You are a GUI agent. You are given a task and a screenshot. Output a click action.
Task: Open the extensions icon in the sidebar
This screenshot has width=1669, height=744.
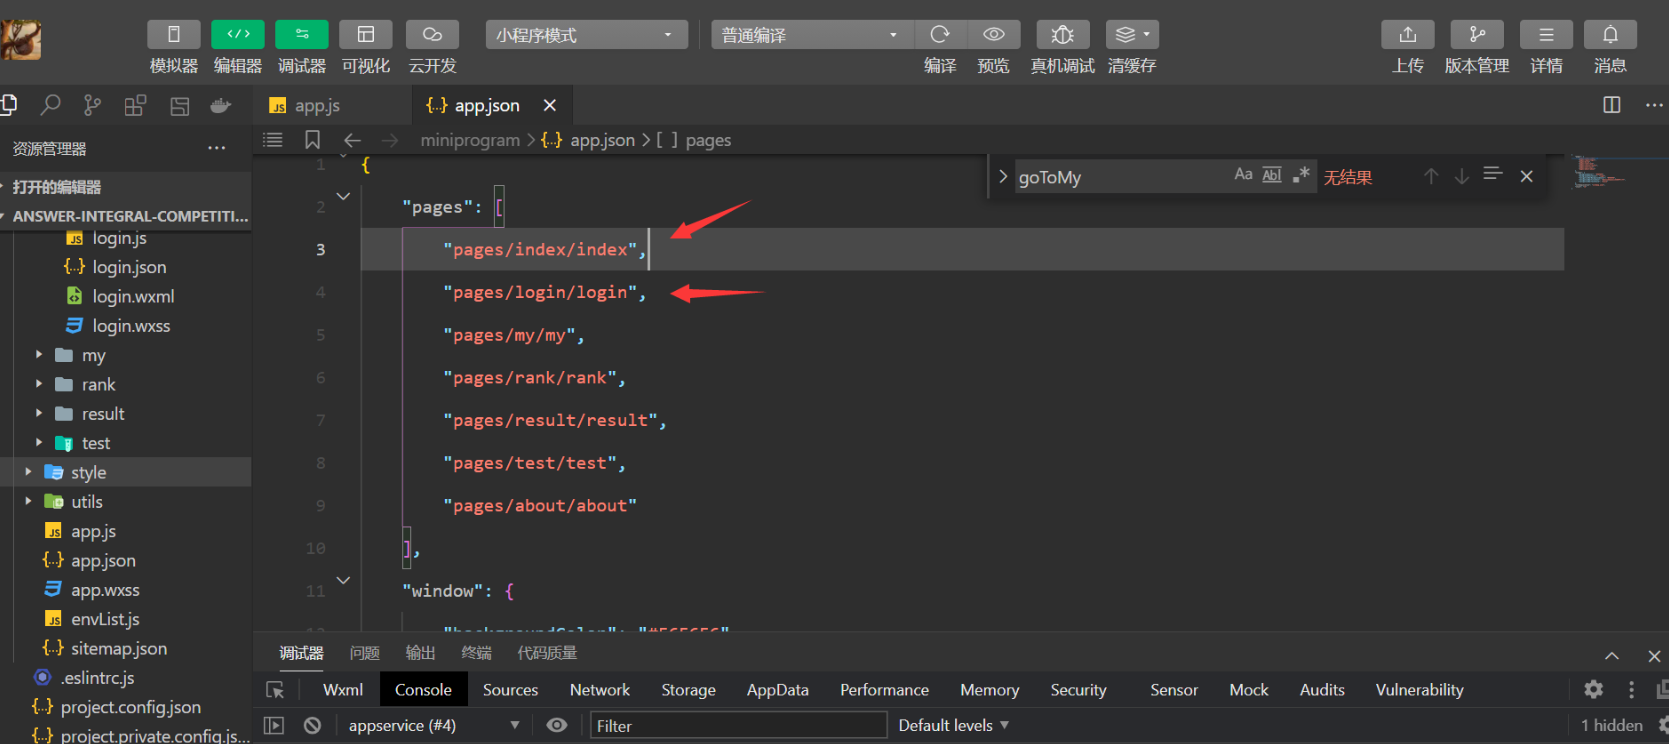point(135,105)
